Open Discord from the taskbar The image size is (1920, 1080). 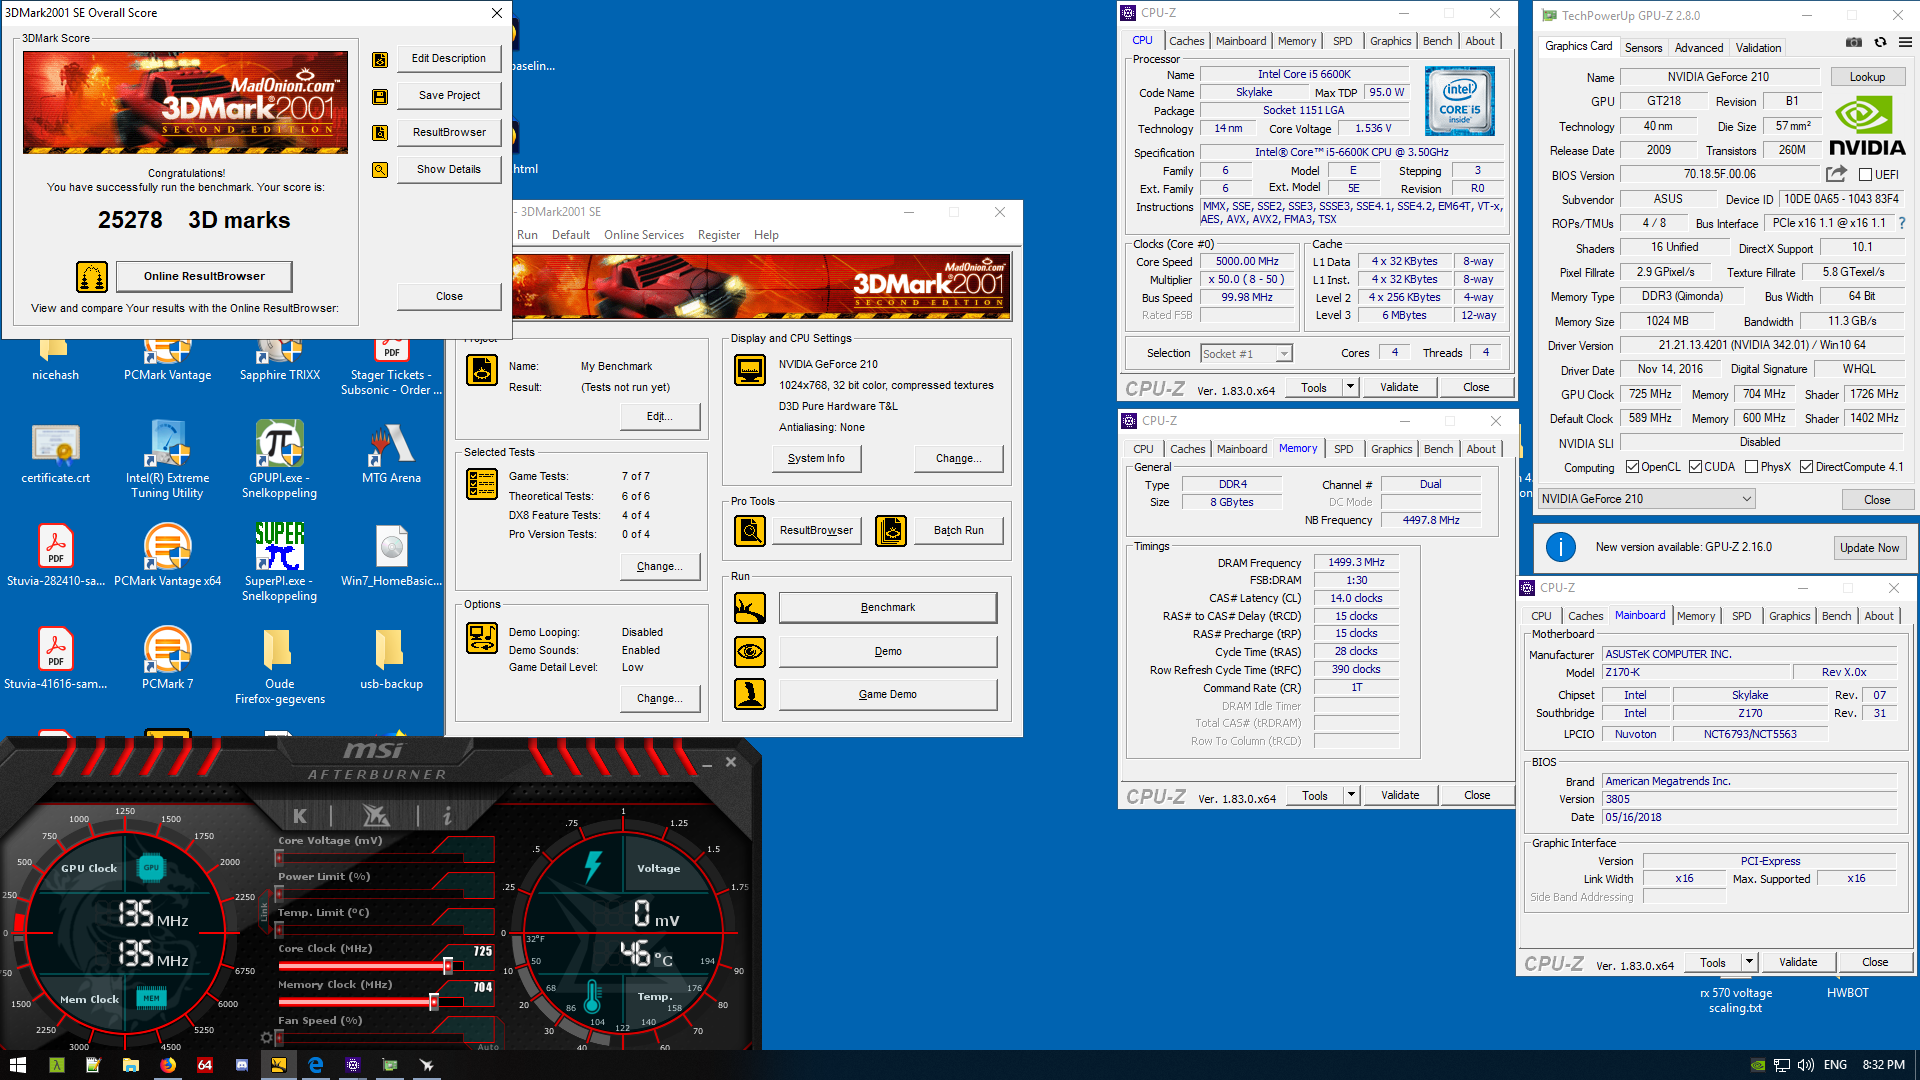point(241,1065)
